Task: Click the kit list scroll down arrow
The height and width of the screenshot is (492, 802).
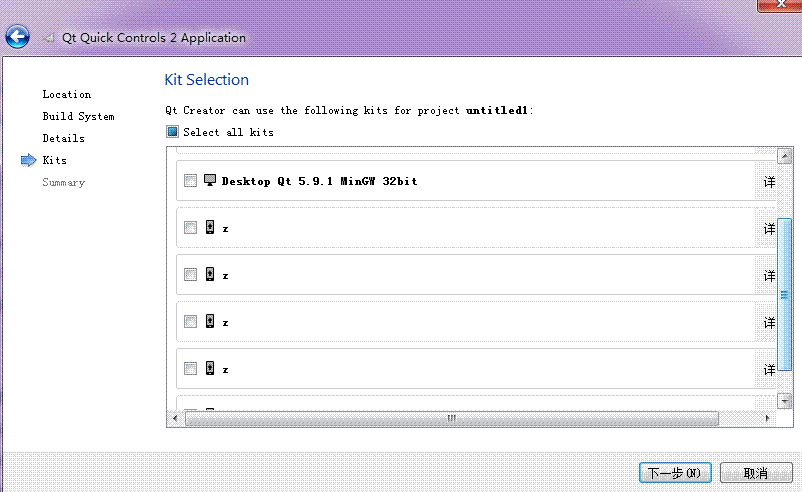Action: (x=785, y=401)
